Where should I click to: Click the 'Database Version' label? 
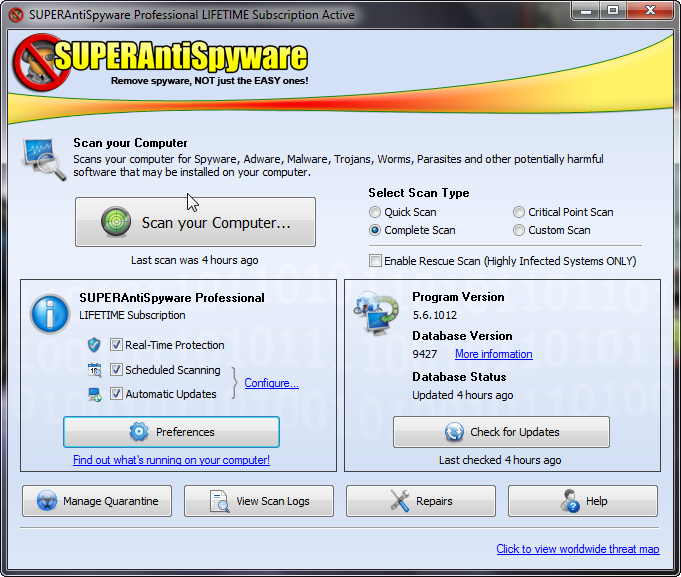tap(462, 336)
